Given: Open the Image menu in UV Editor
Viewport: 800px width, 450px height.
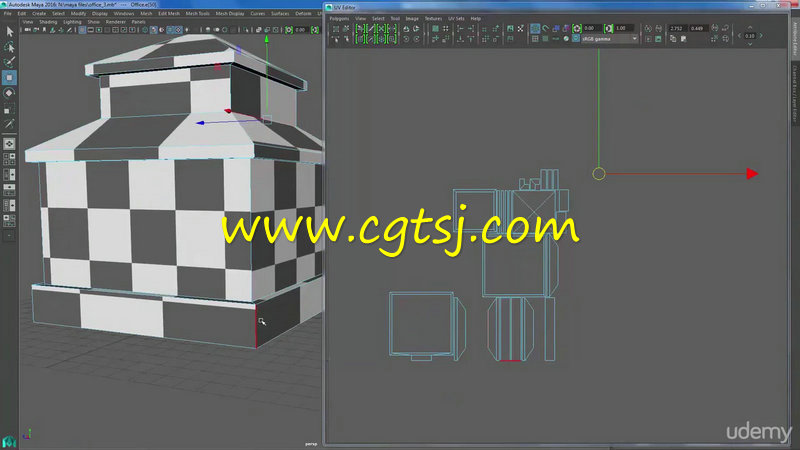Looking at the screenshot, I should coord(412,18).
